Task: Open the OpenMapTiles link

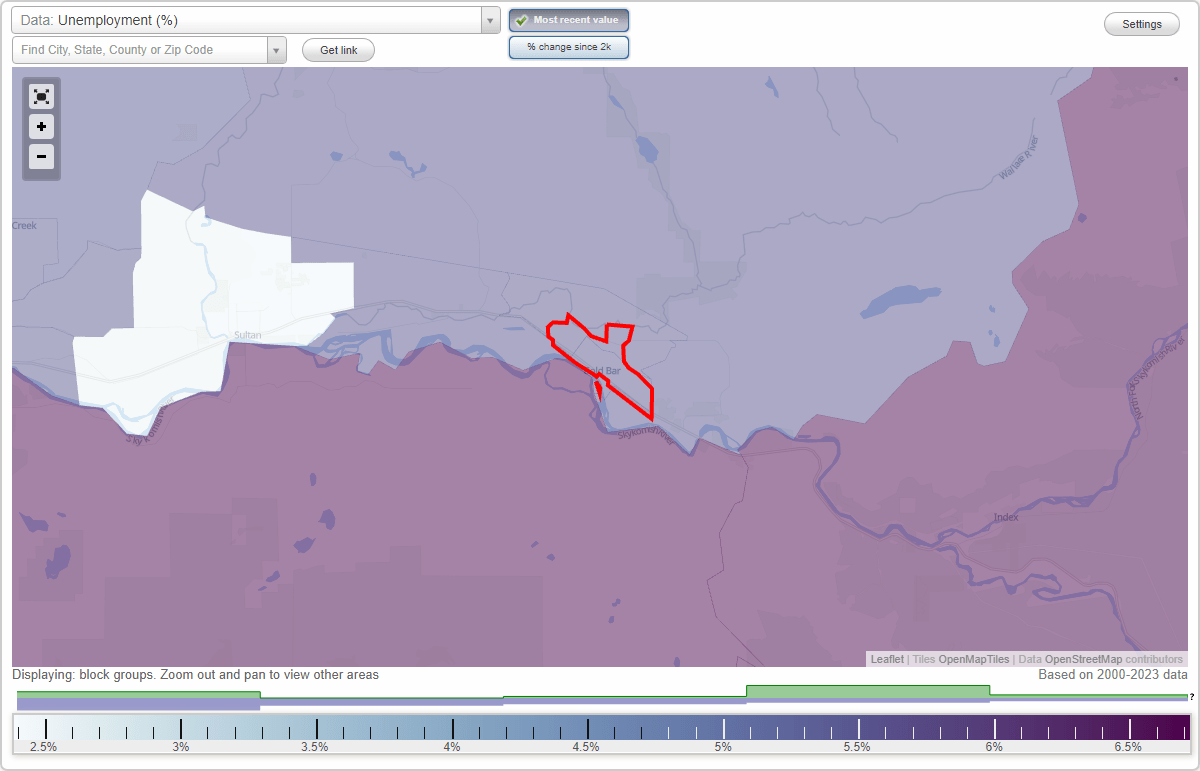Action: tap(973, 659)
